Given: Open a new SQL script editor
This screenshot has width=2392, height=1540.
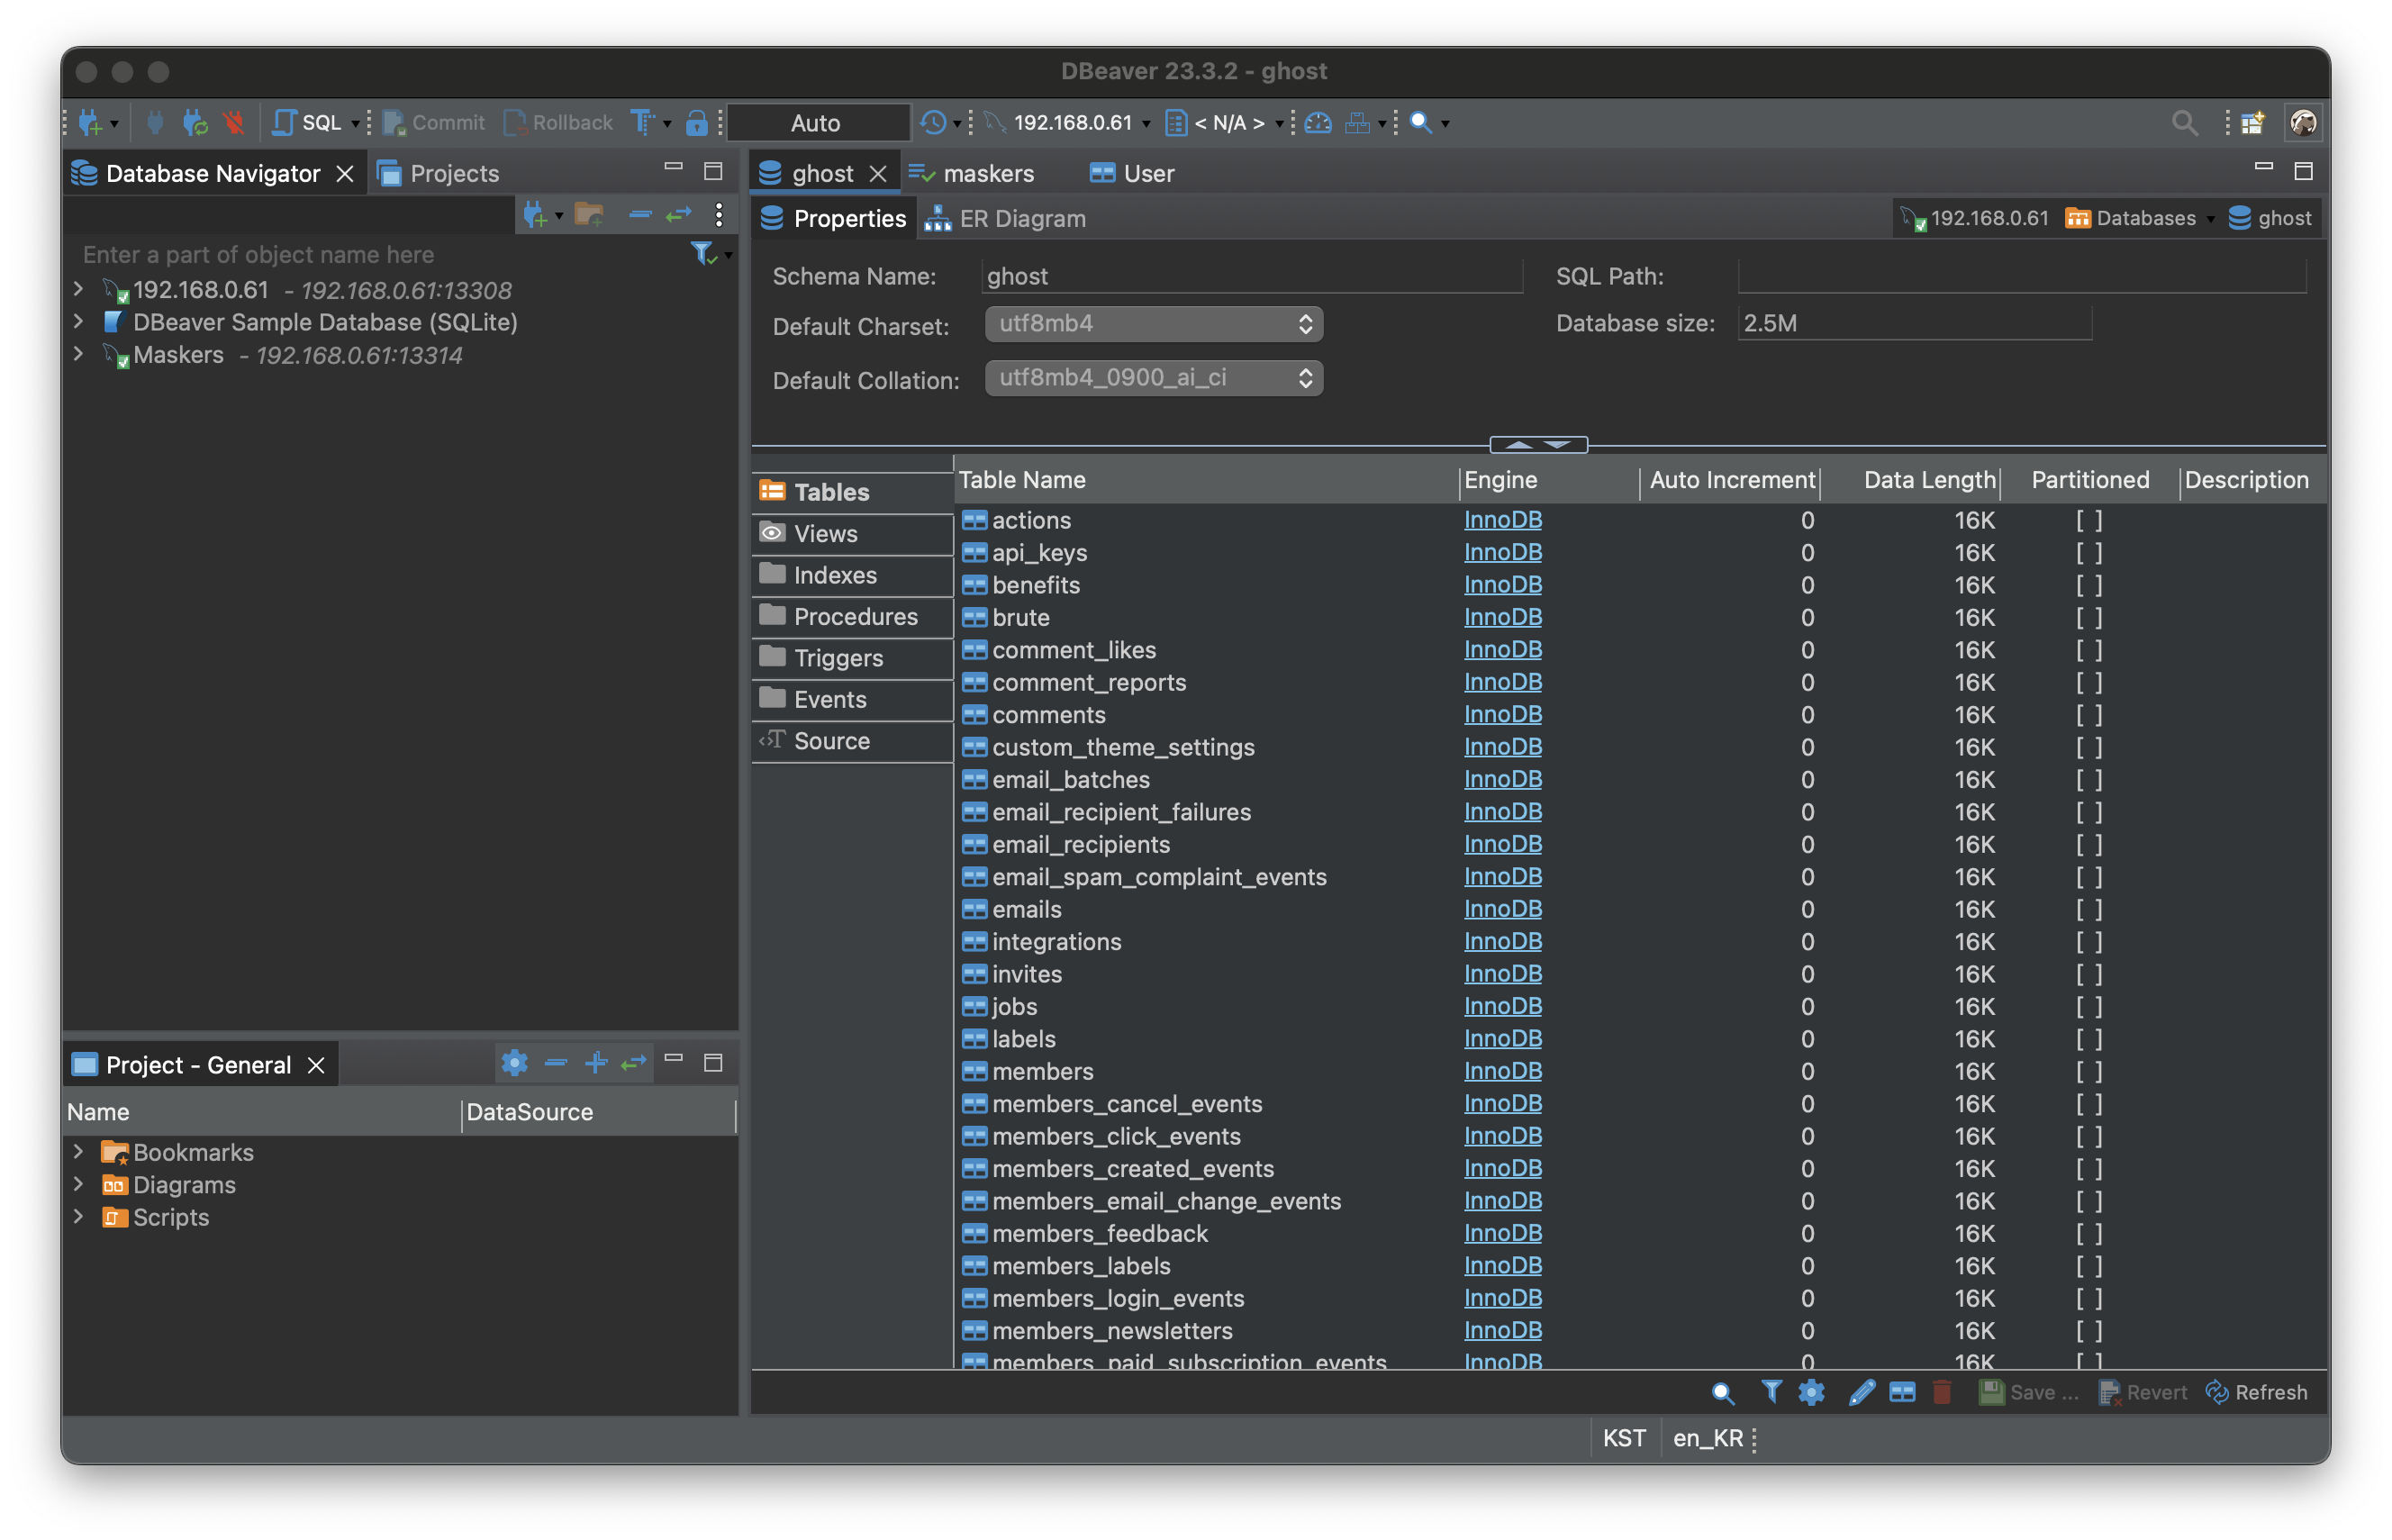Looking at the screenshot, I should click(308, 123).
